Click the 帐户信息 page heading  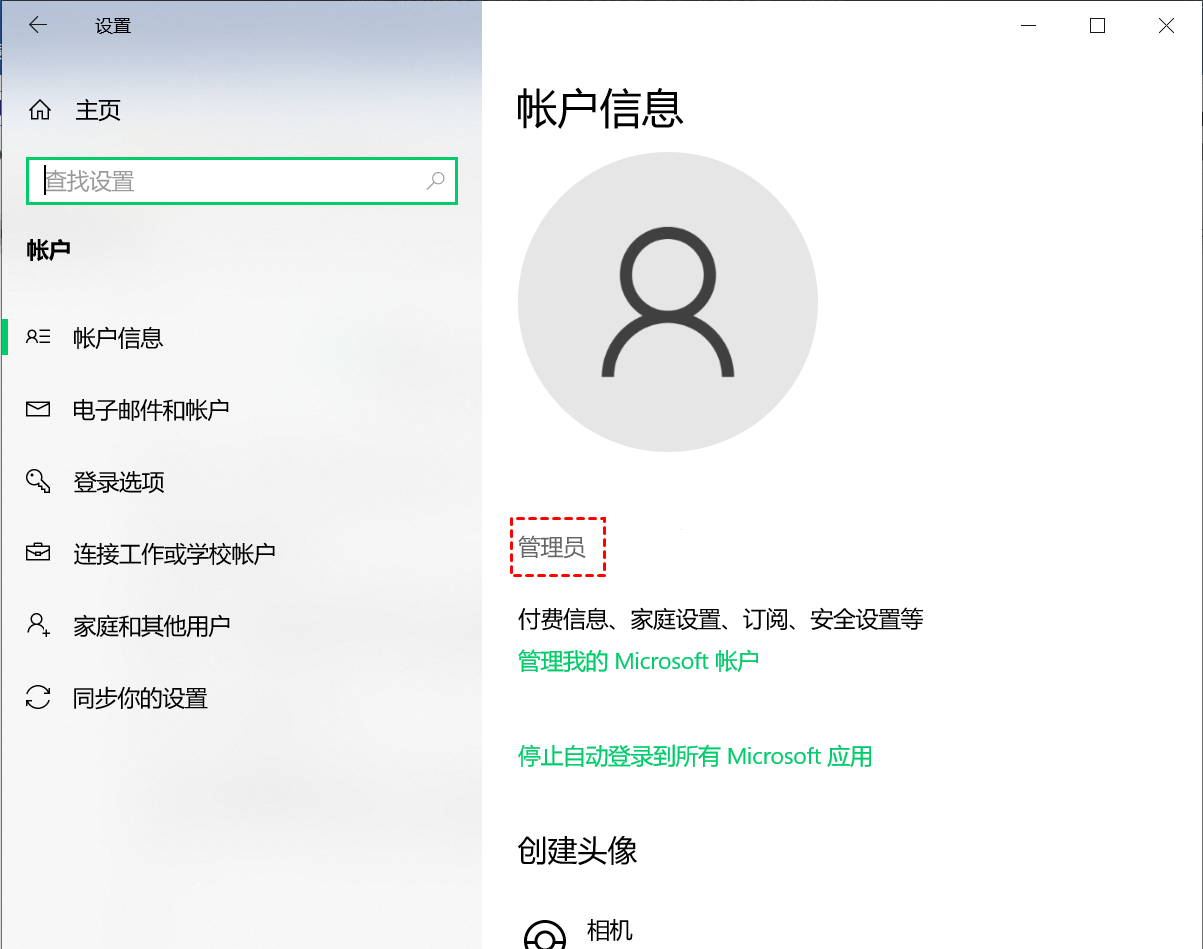click(x=600, y=108)
